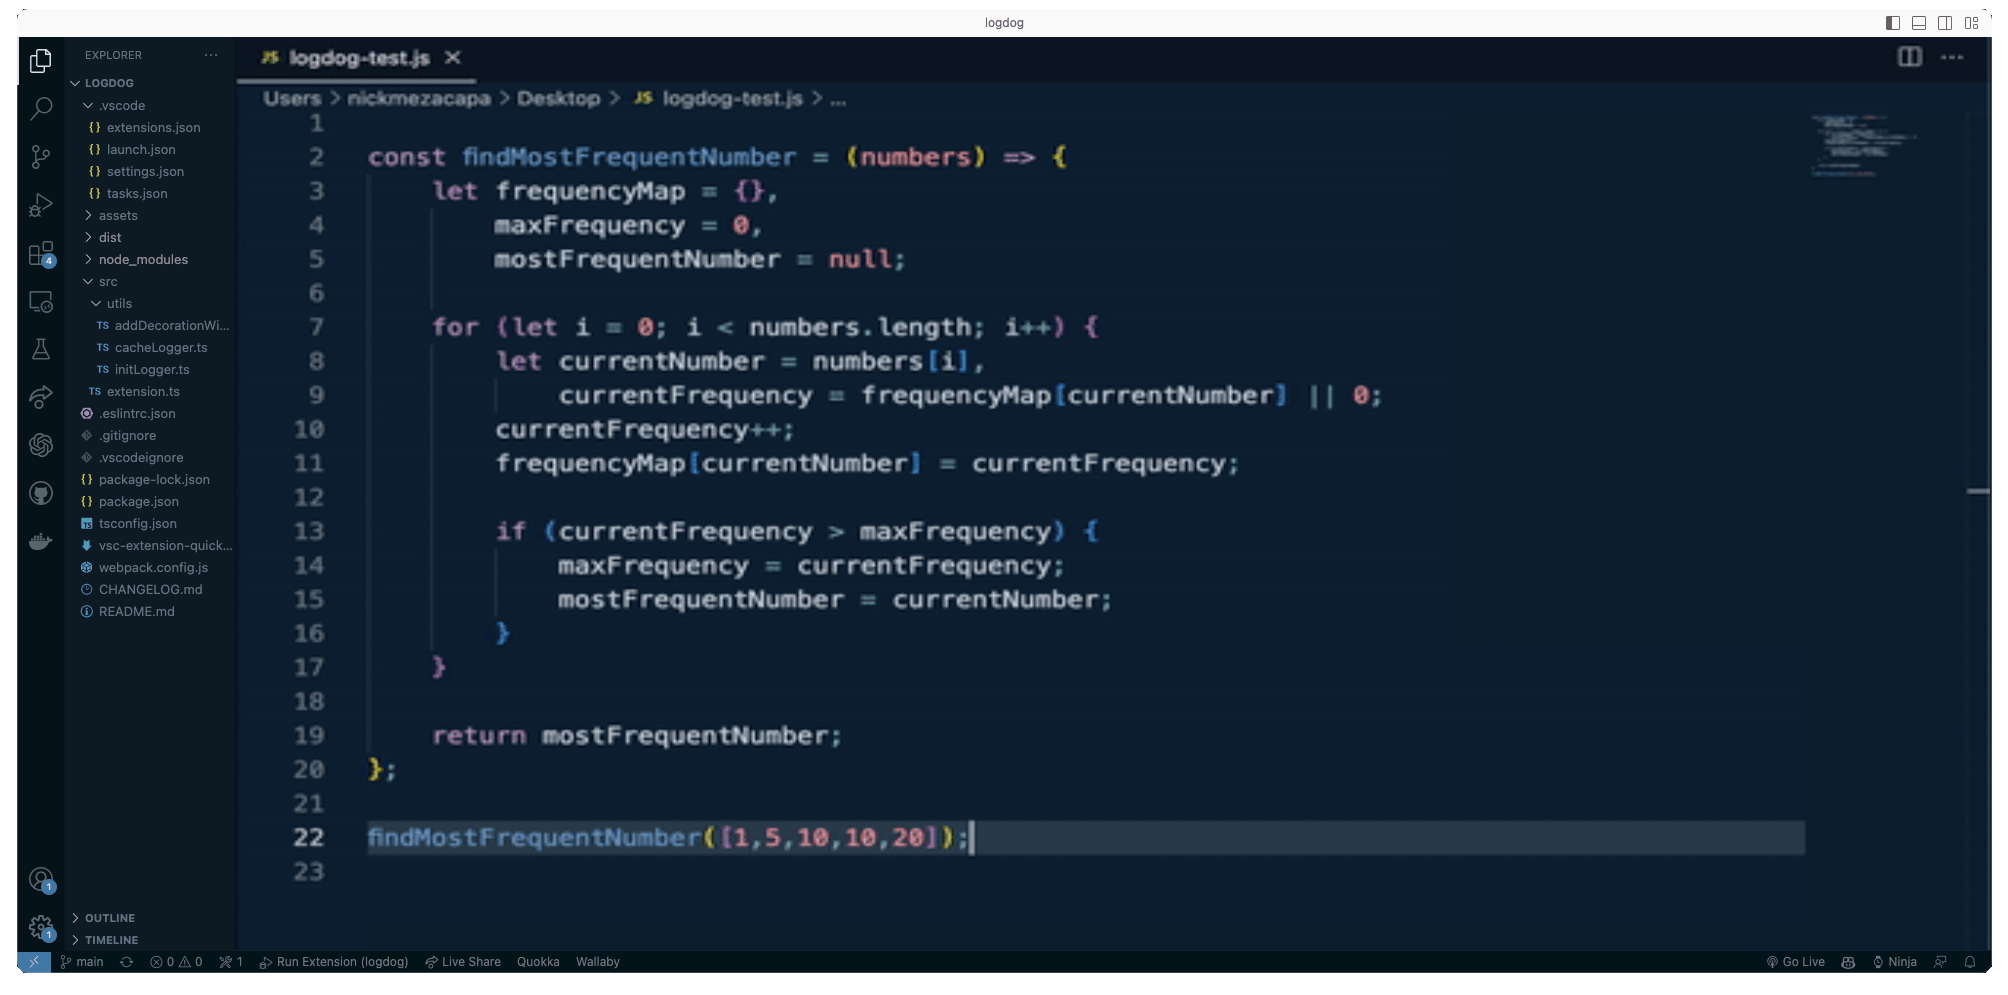Open Source Control view
The image size is (2008, 995).
click(41, 157)
